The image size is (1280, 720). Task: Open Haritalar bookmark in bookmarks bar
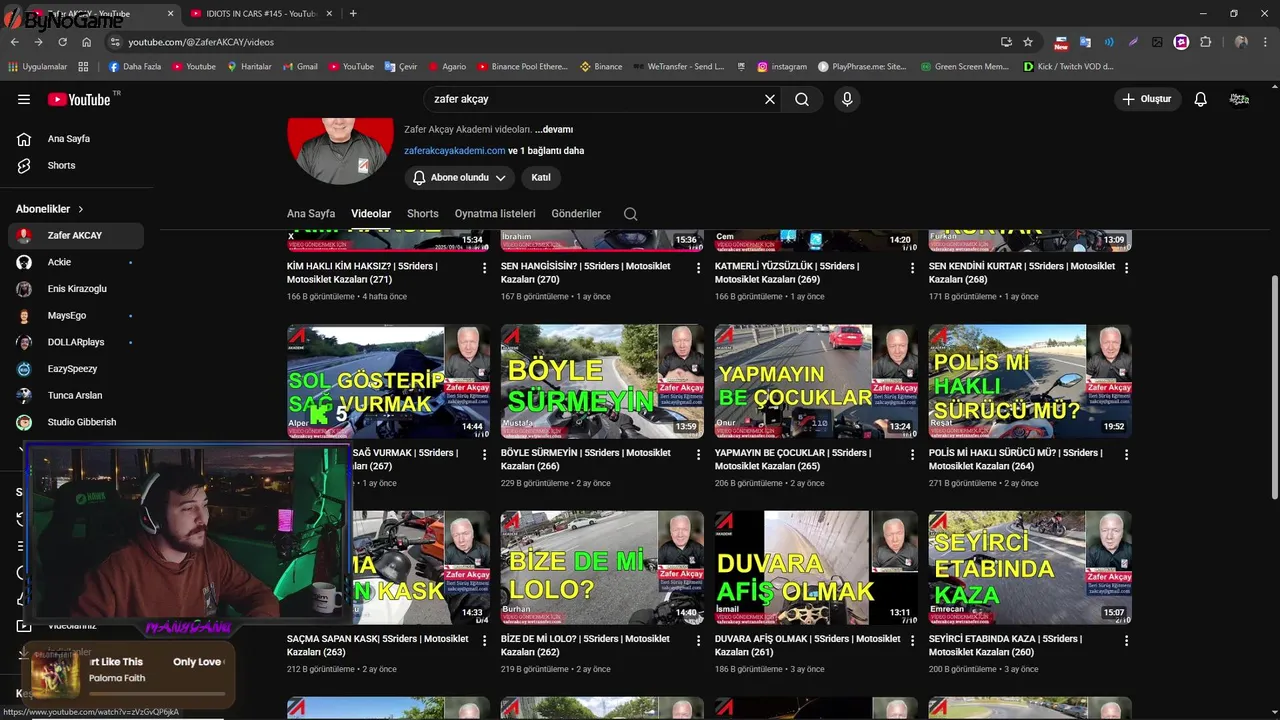249,67
